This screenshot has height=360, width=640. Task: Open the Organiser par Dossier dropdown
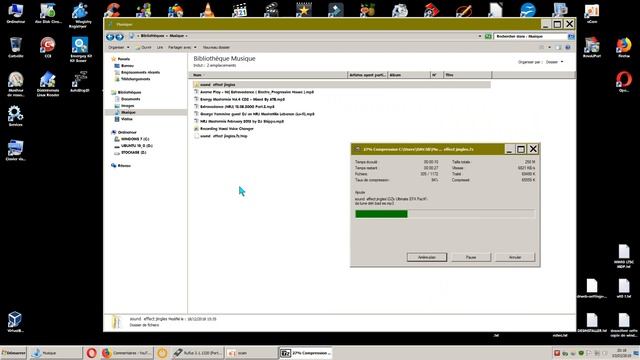point(554,62)
